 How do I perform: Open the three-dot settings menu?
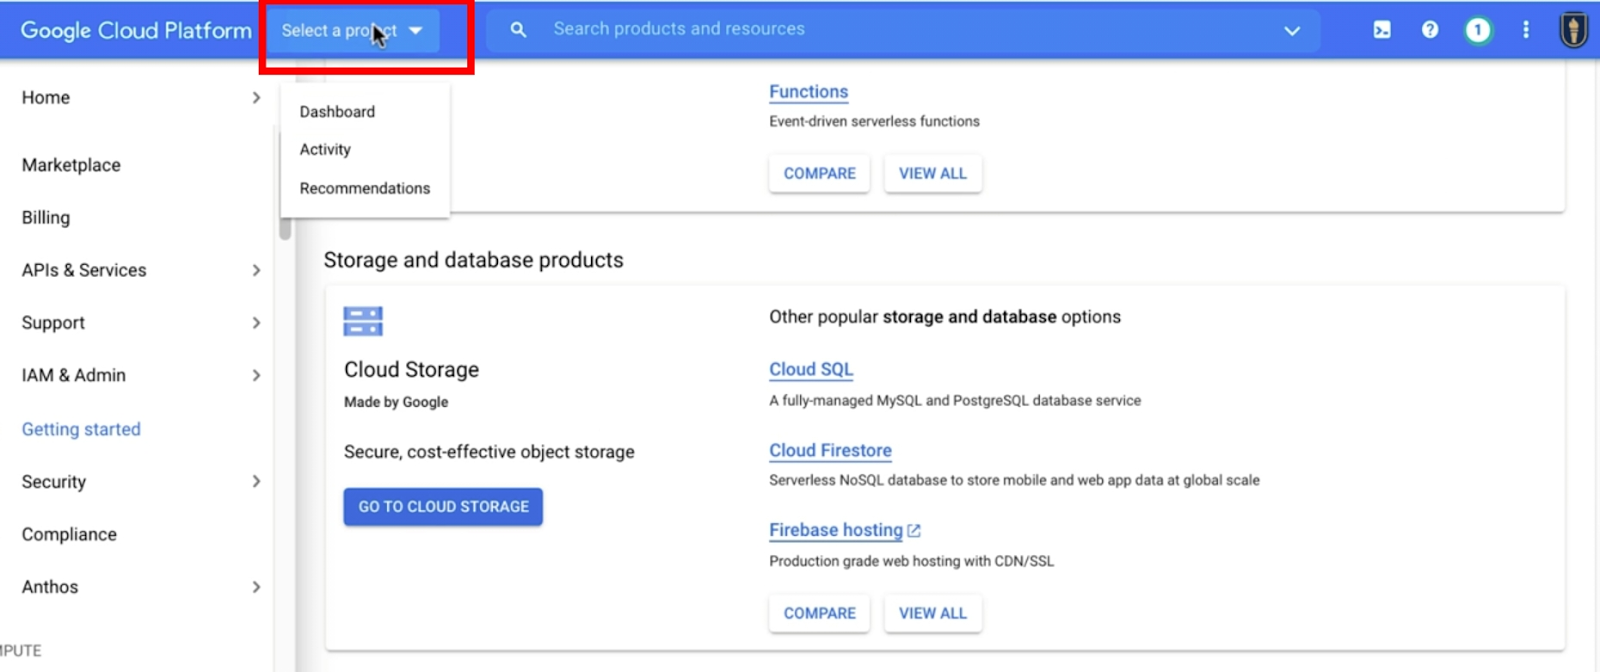pyautogui.click(x=1526, y=30)
